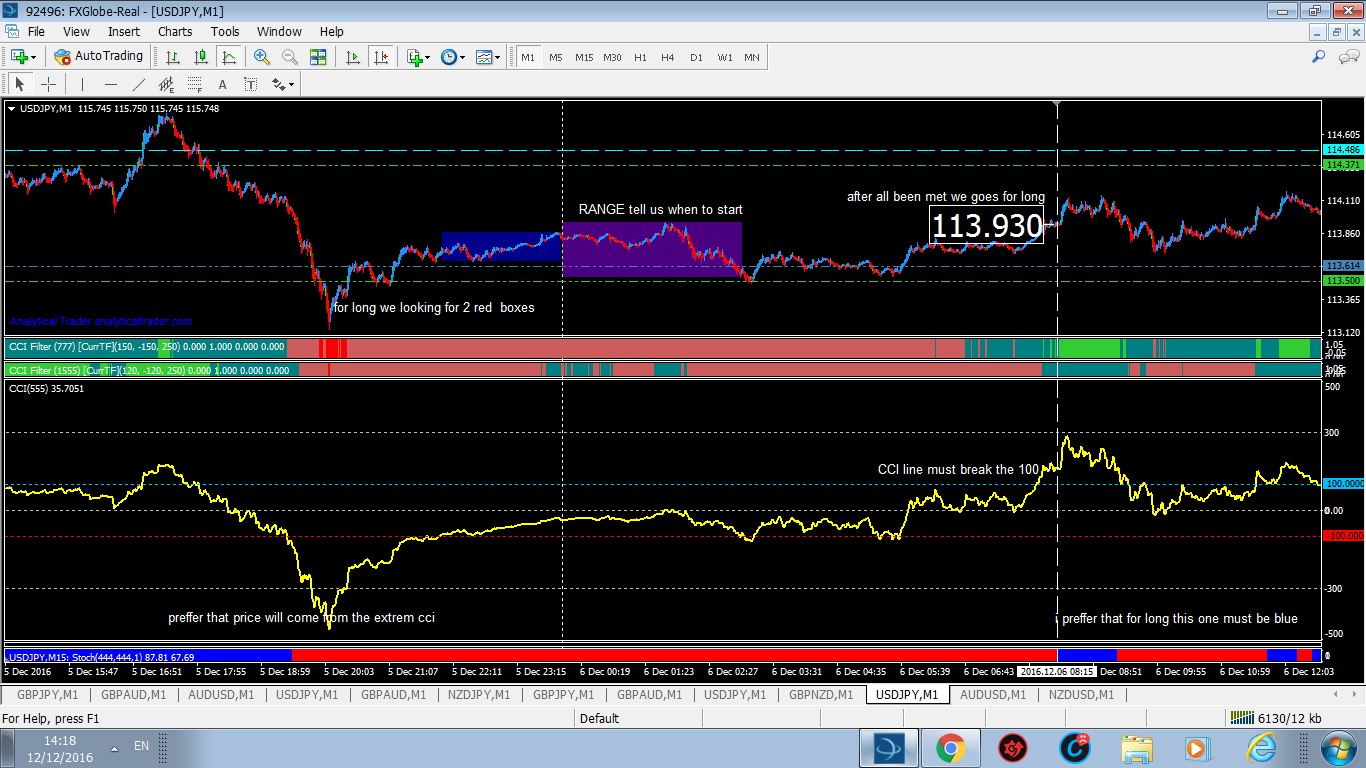Toggle chart auto scroll

click(353, 57)
